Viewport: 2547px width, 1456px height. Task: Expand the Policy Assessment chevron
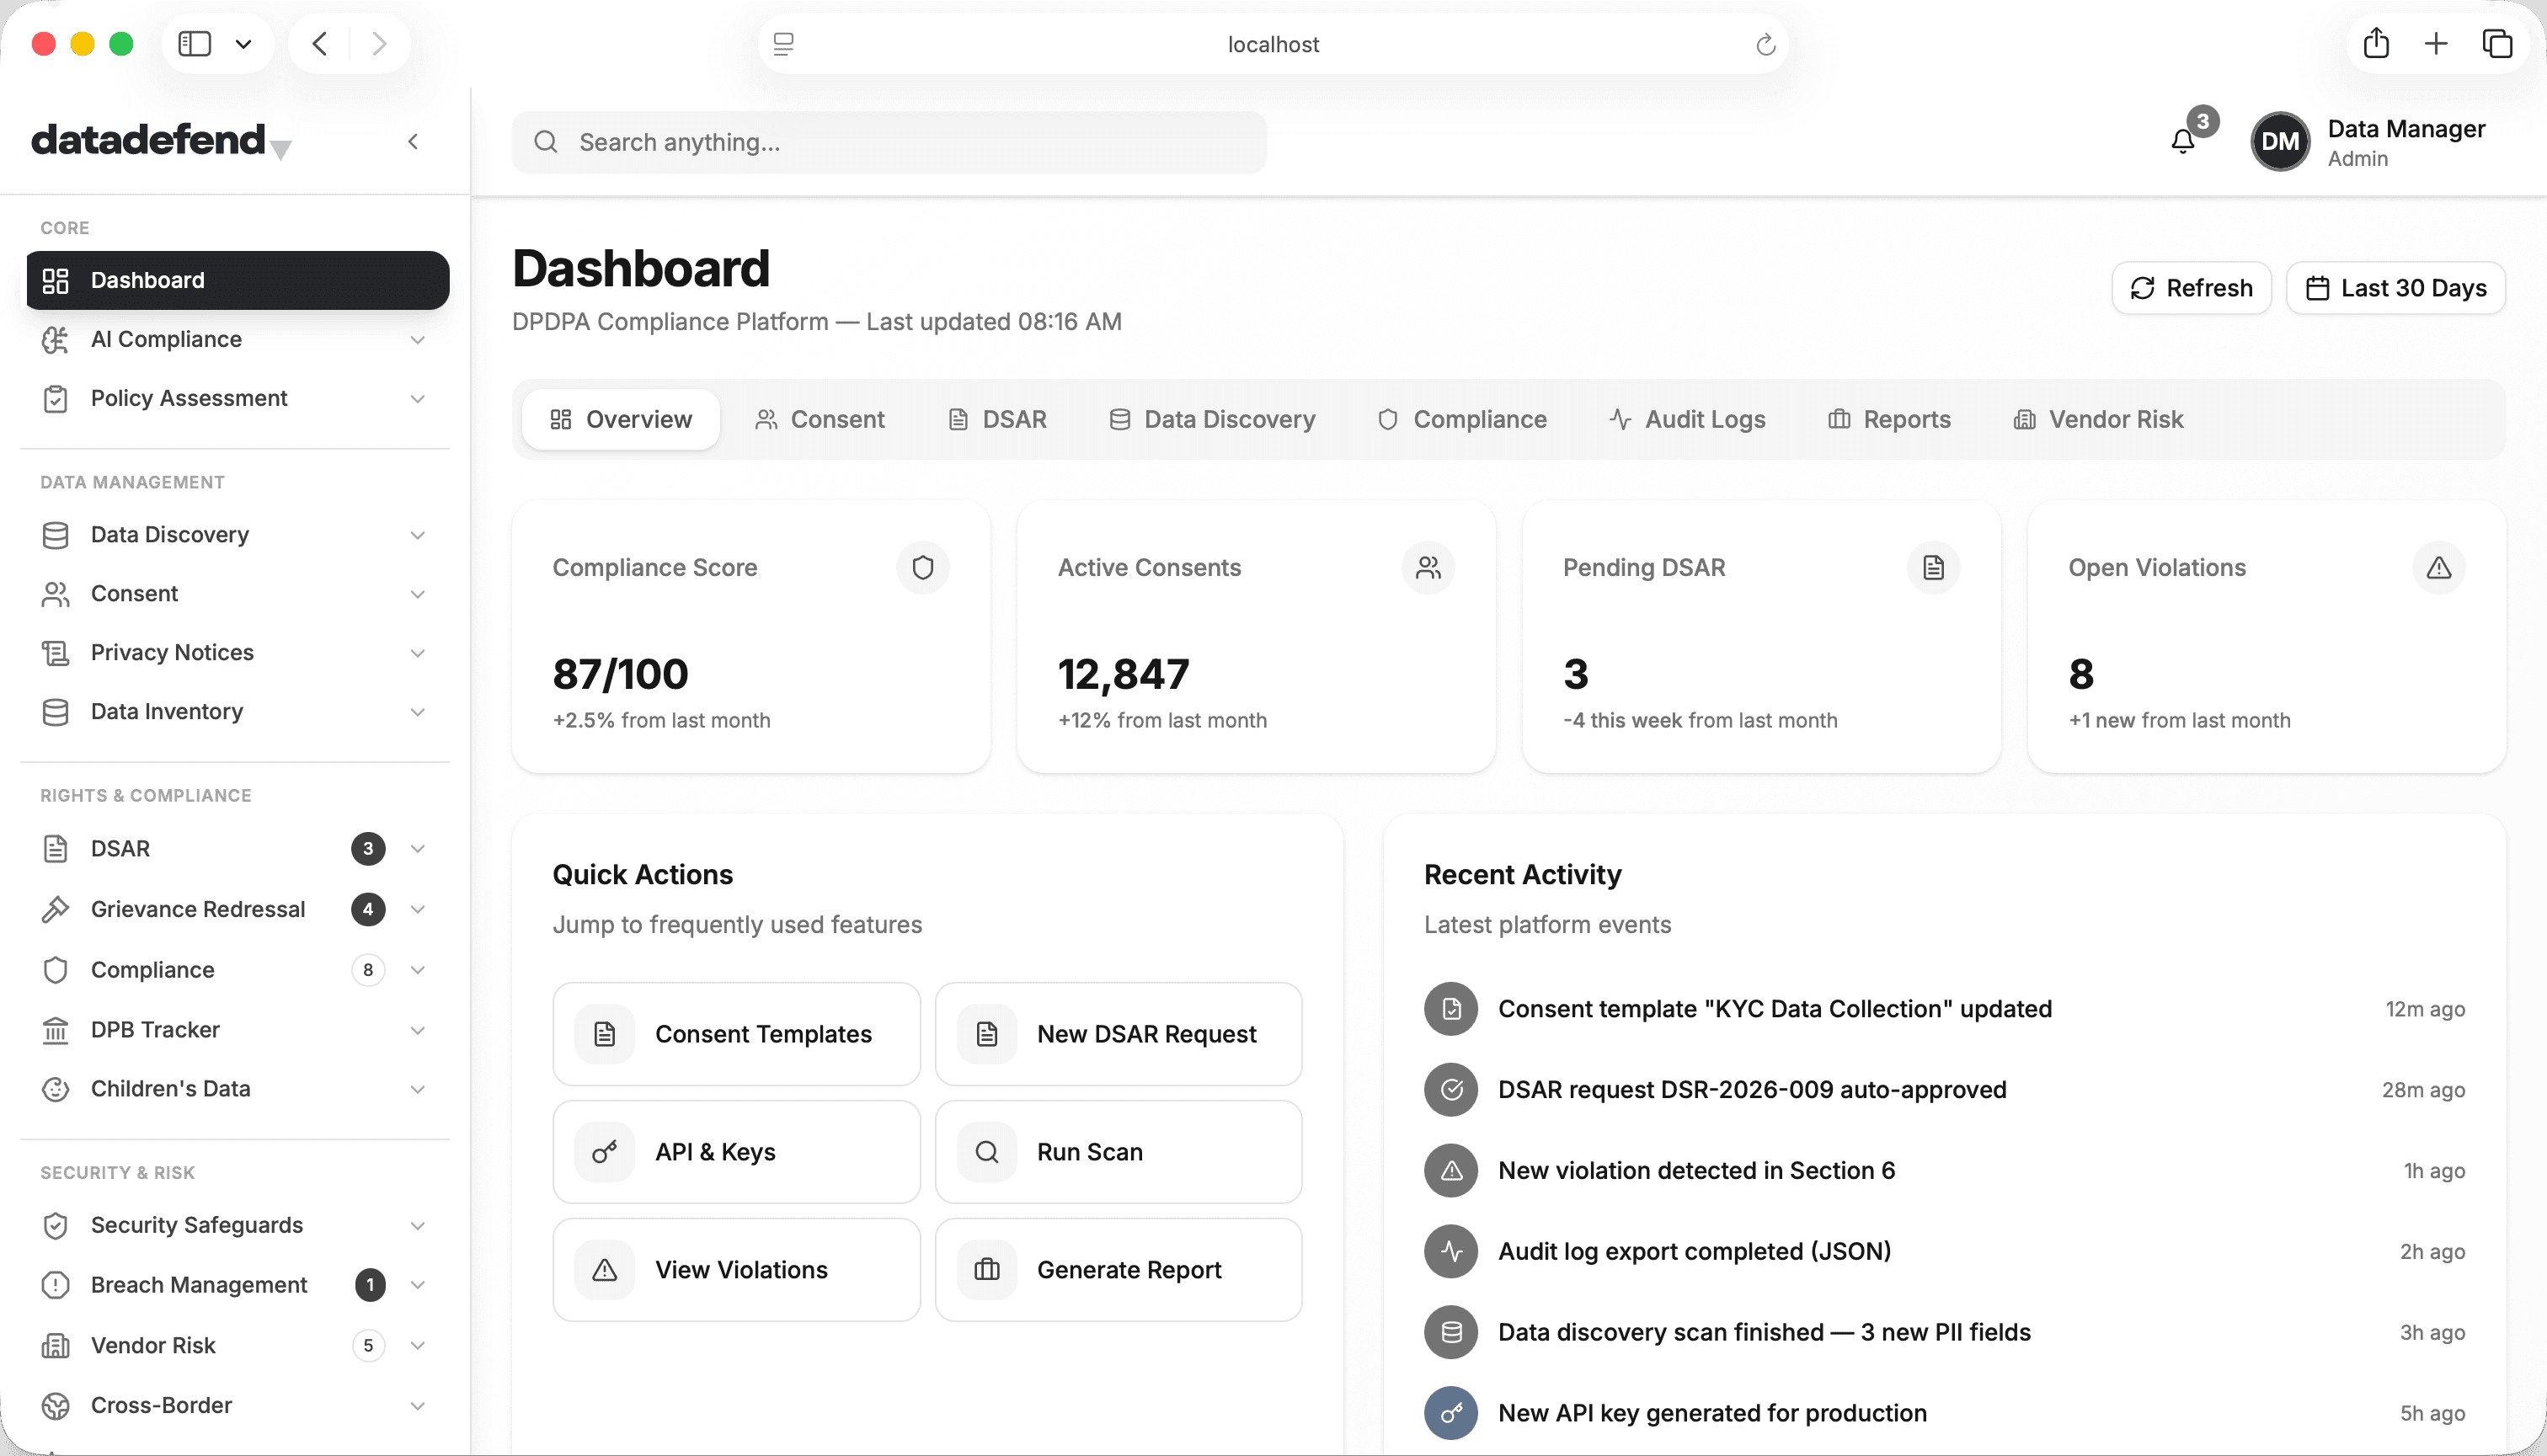tap(418, 399)
